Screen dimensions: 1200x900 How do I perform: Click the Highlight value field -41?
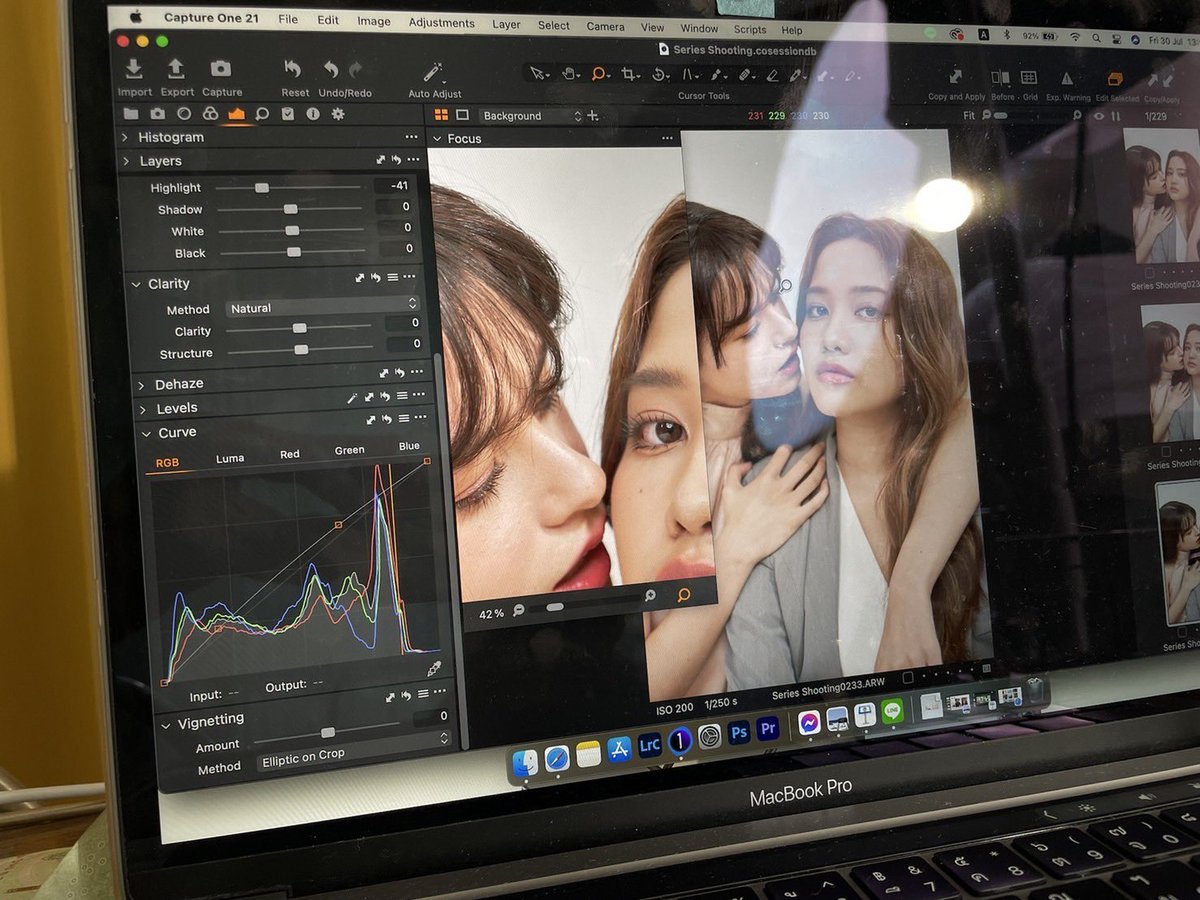[395, 185]
